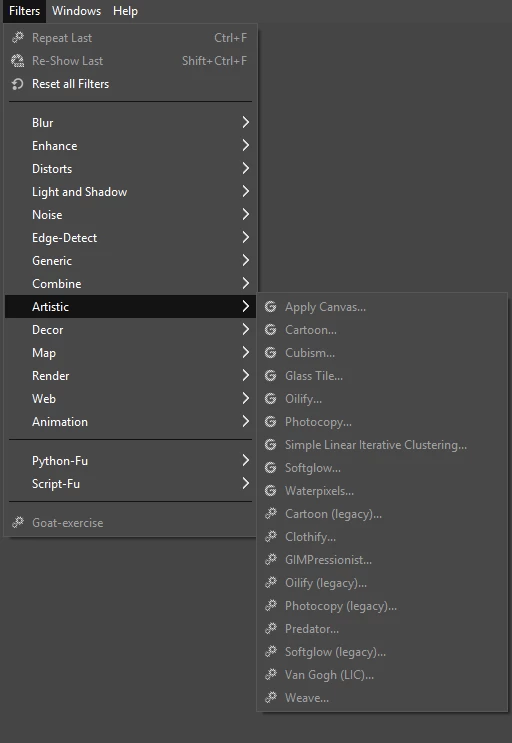Click plug-in icon next to Oilify (legacy)
Viewport: 512px width, 743px height.
[270, 582]
